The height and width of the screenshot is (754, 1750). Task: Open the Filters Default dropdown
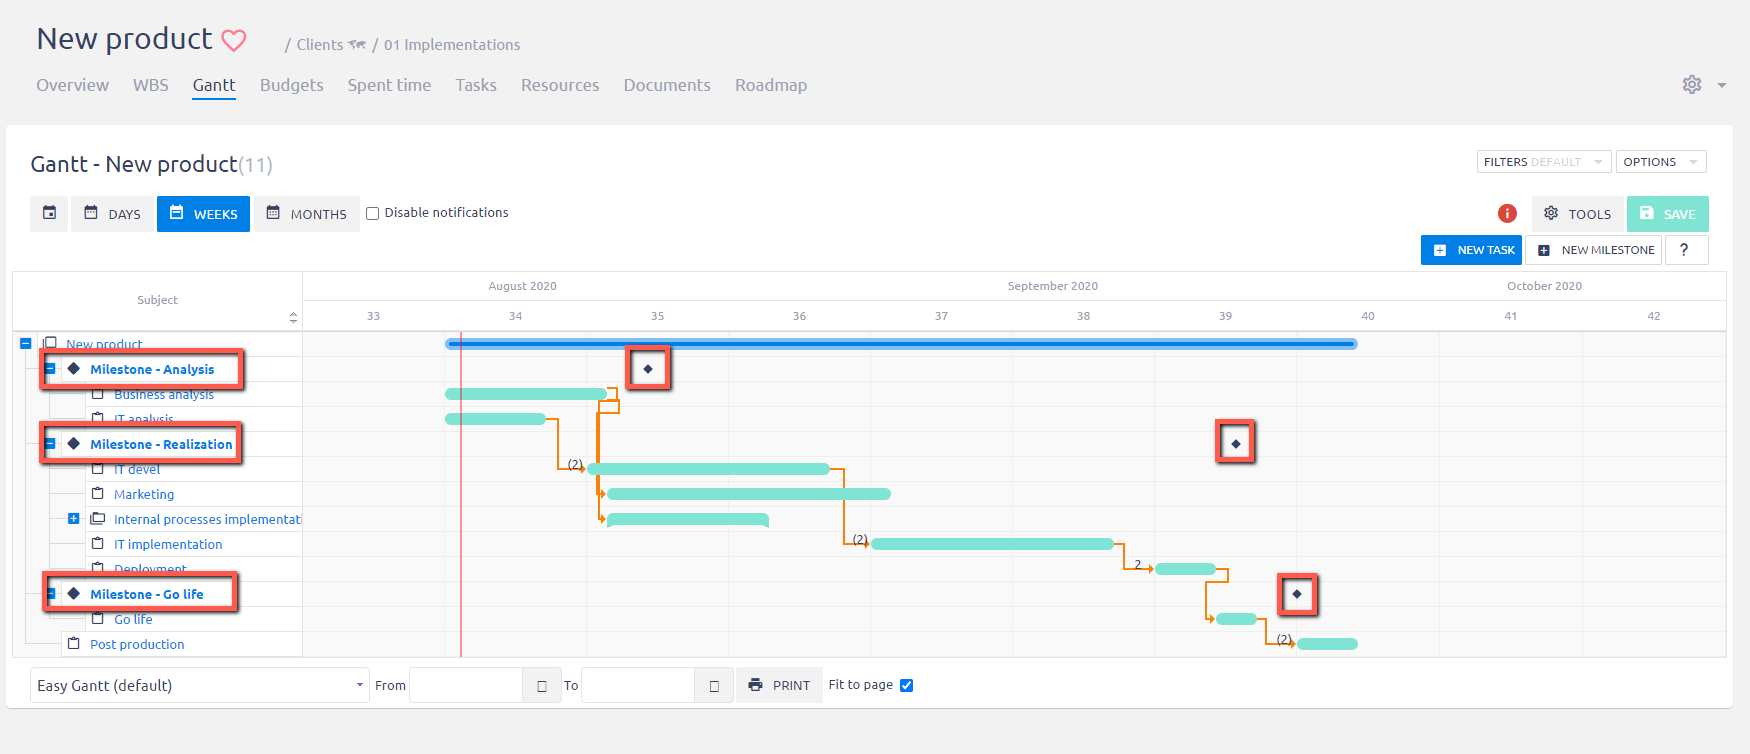(1542, 162)
